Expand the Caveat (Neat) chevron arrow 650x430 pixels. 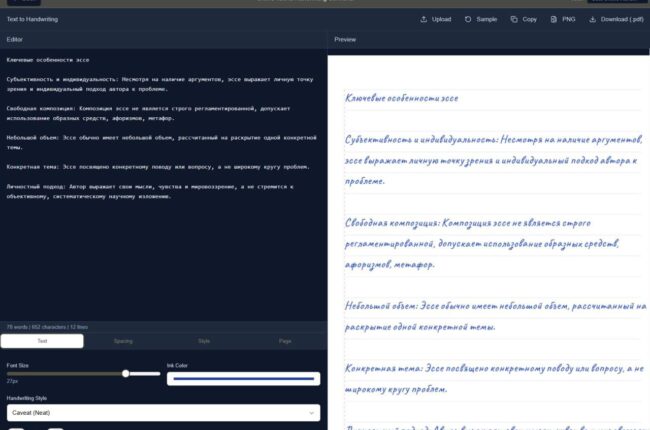[311, 412]
